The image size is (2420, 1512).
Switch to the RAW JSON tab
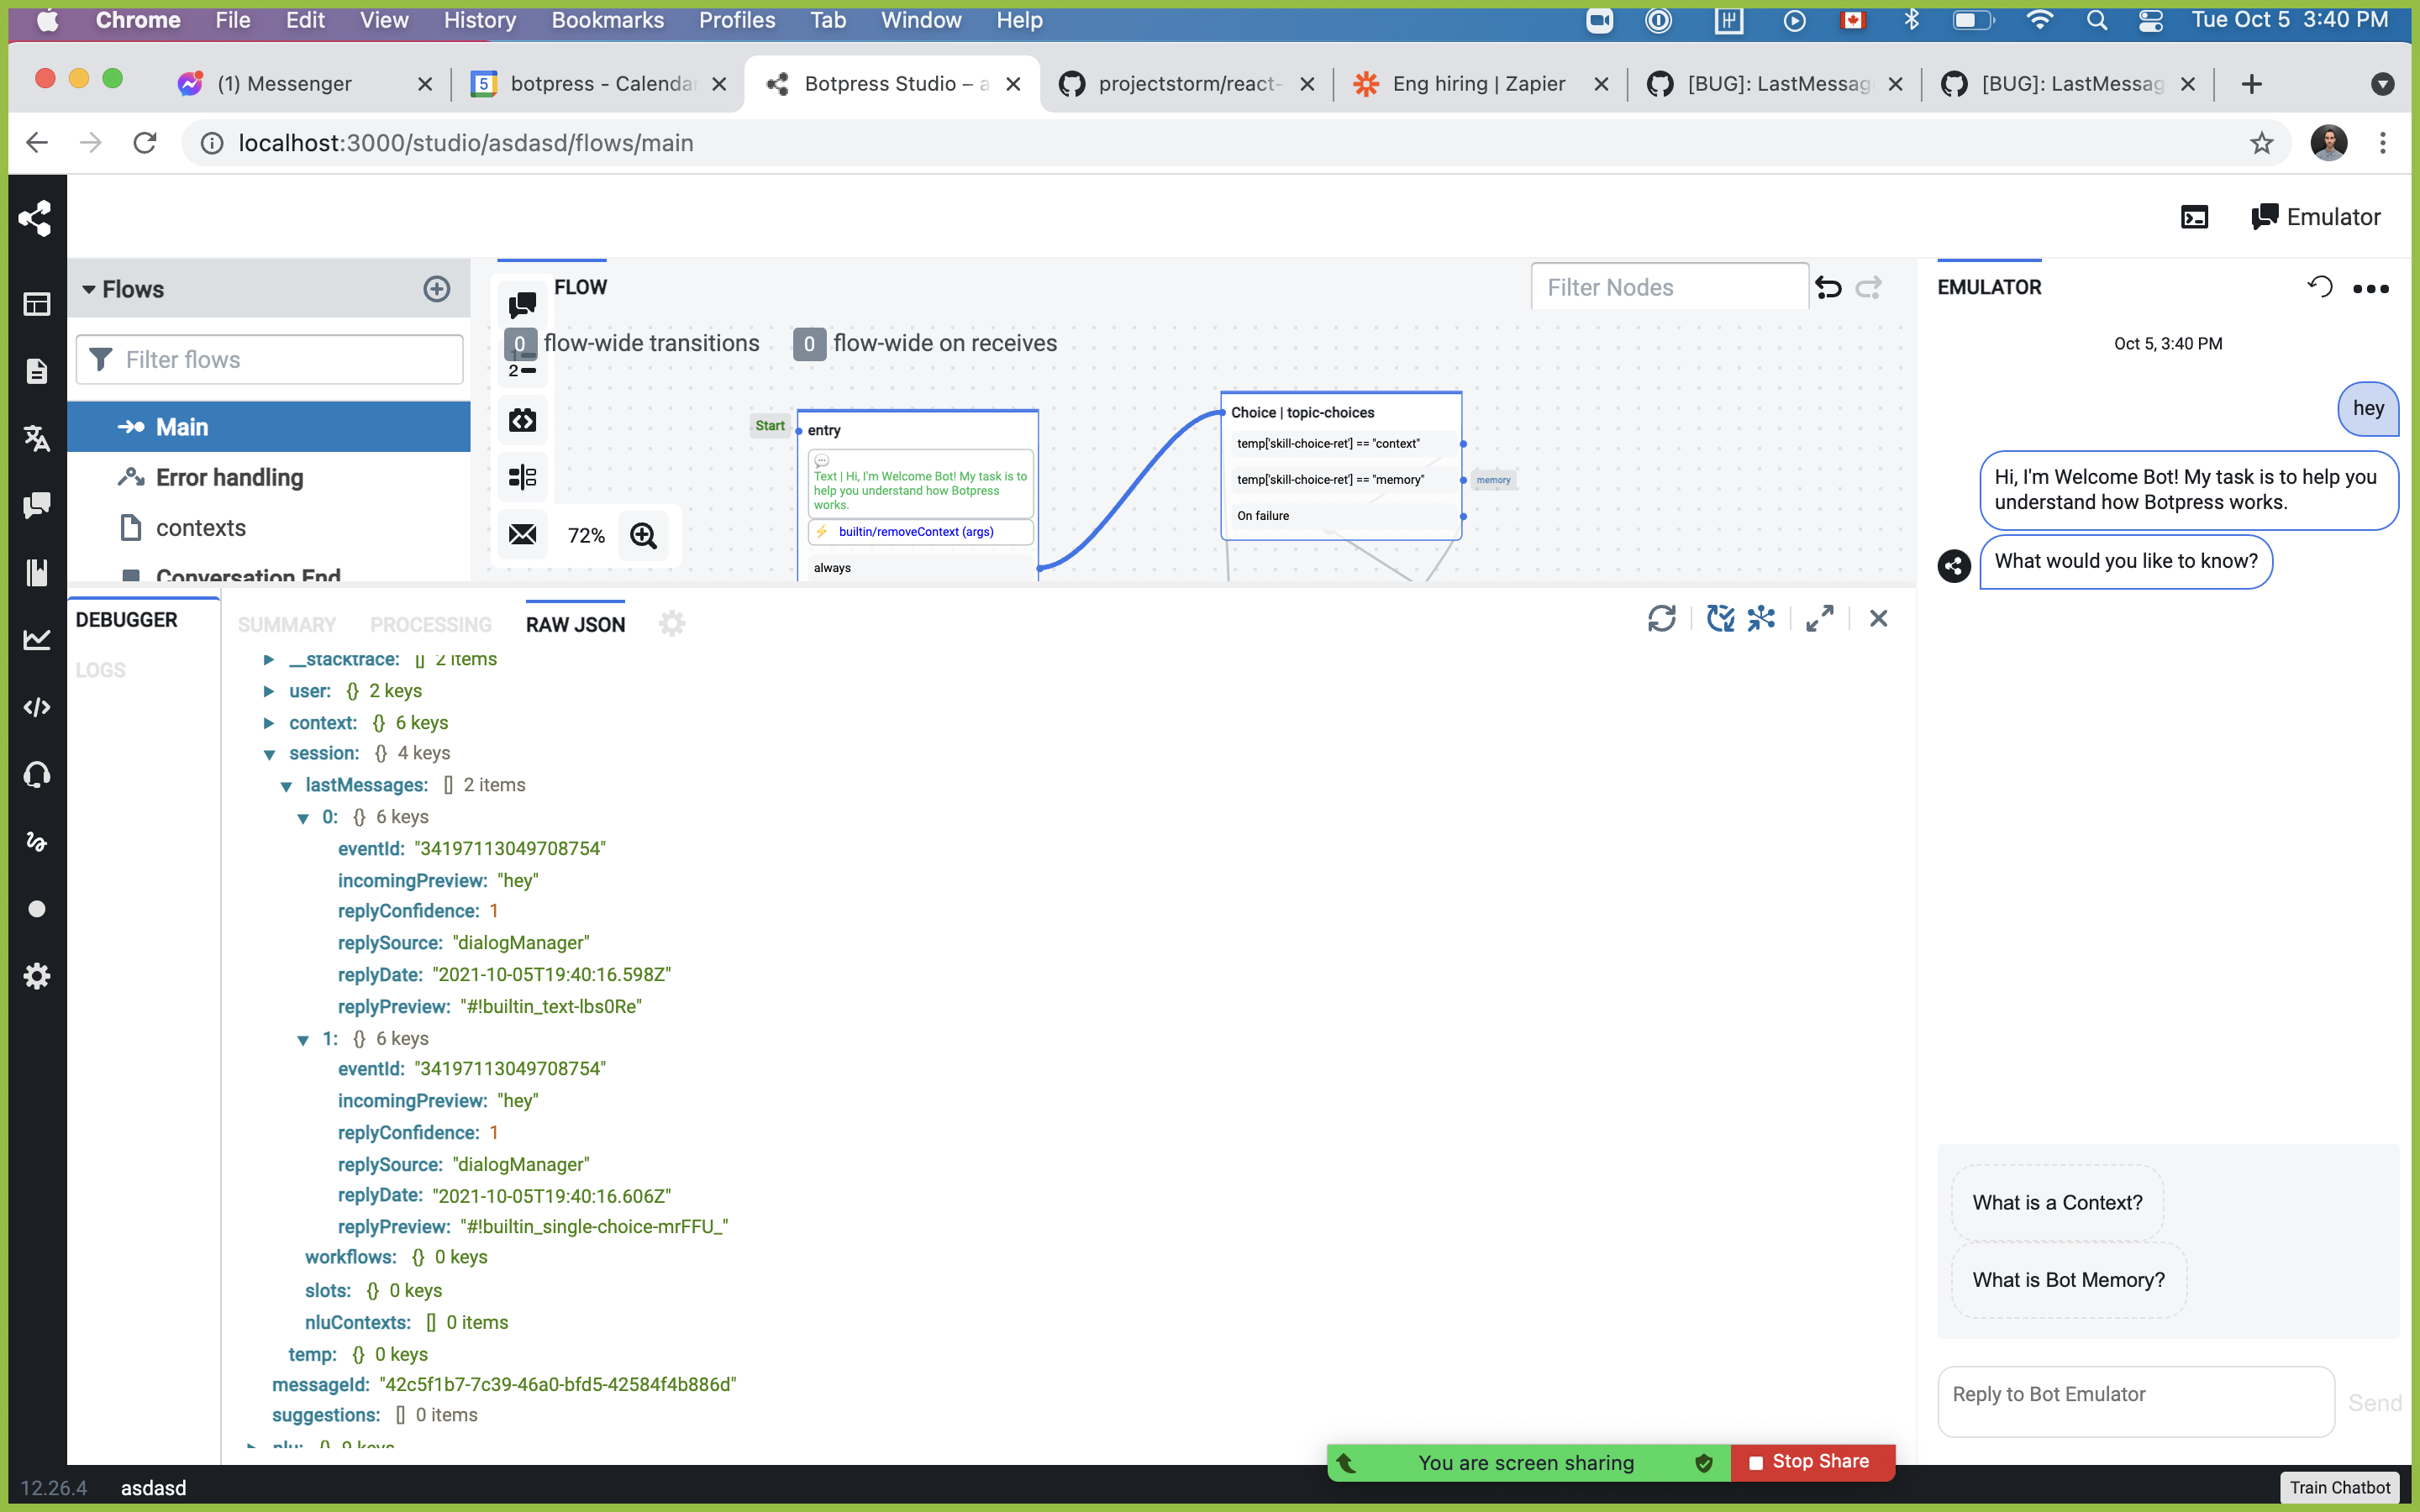(x=574, y=624)
